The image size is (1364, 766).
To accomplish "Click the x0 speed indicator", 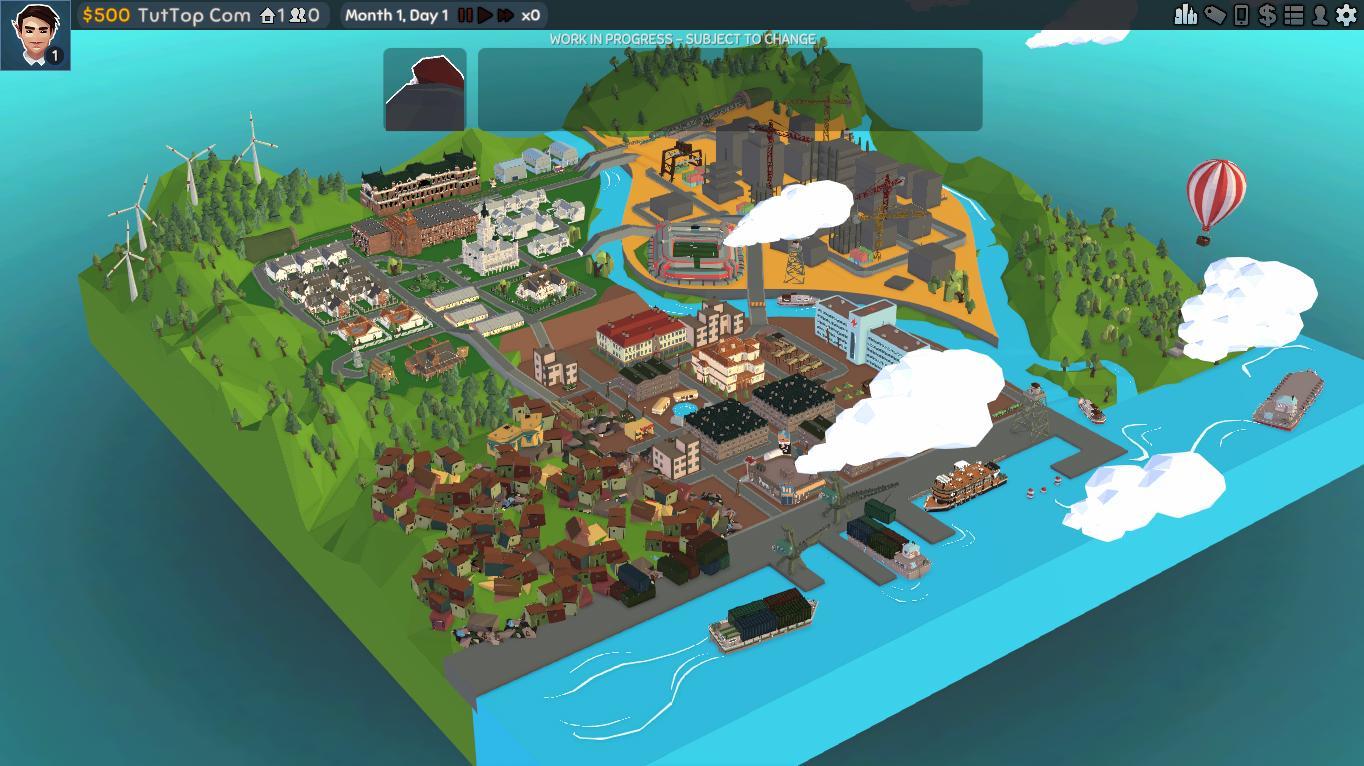I will click(x=531, y=15).
